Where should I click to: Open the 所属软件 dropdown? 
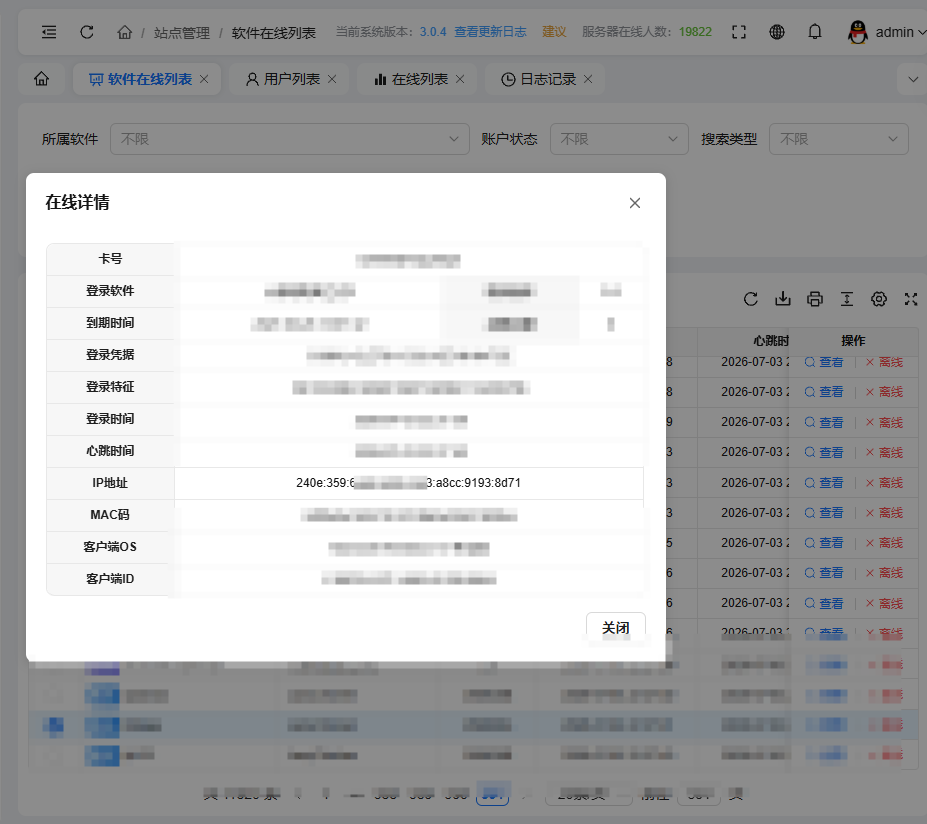[x=290, y=139]
